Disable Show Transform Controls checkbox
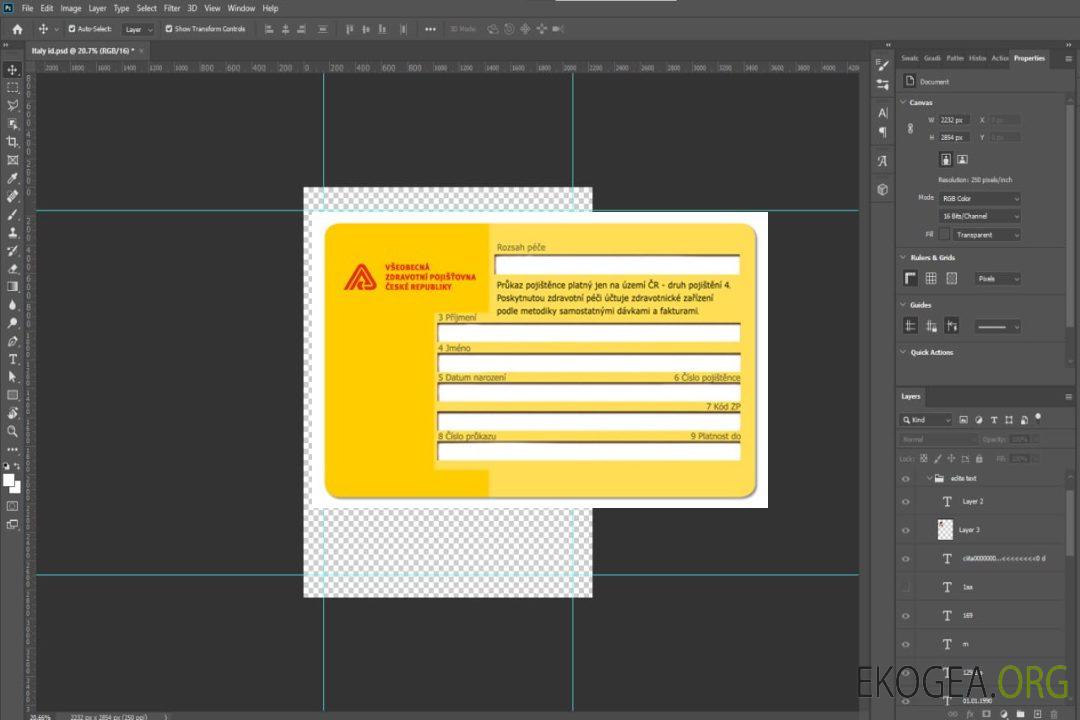The width and height of the screenshot is (1080, 720). pos(169,29)
